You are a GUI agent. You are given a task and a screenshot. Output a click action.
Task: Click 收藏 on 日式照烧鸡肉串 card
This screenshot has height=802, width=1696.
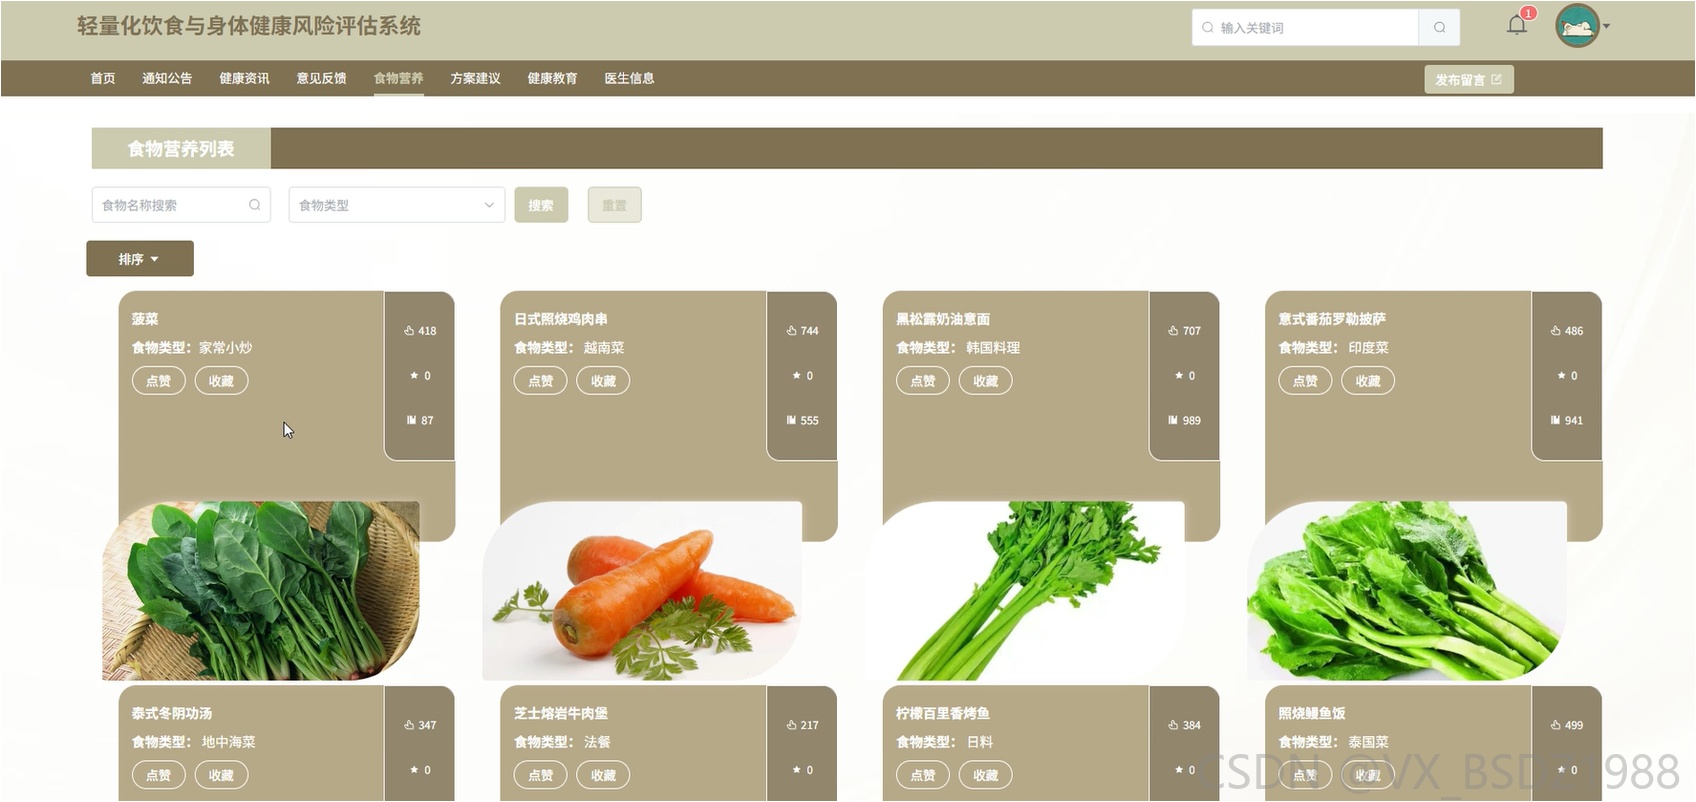tap(603, 381)
